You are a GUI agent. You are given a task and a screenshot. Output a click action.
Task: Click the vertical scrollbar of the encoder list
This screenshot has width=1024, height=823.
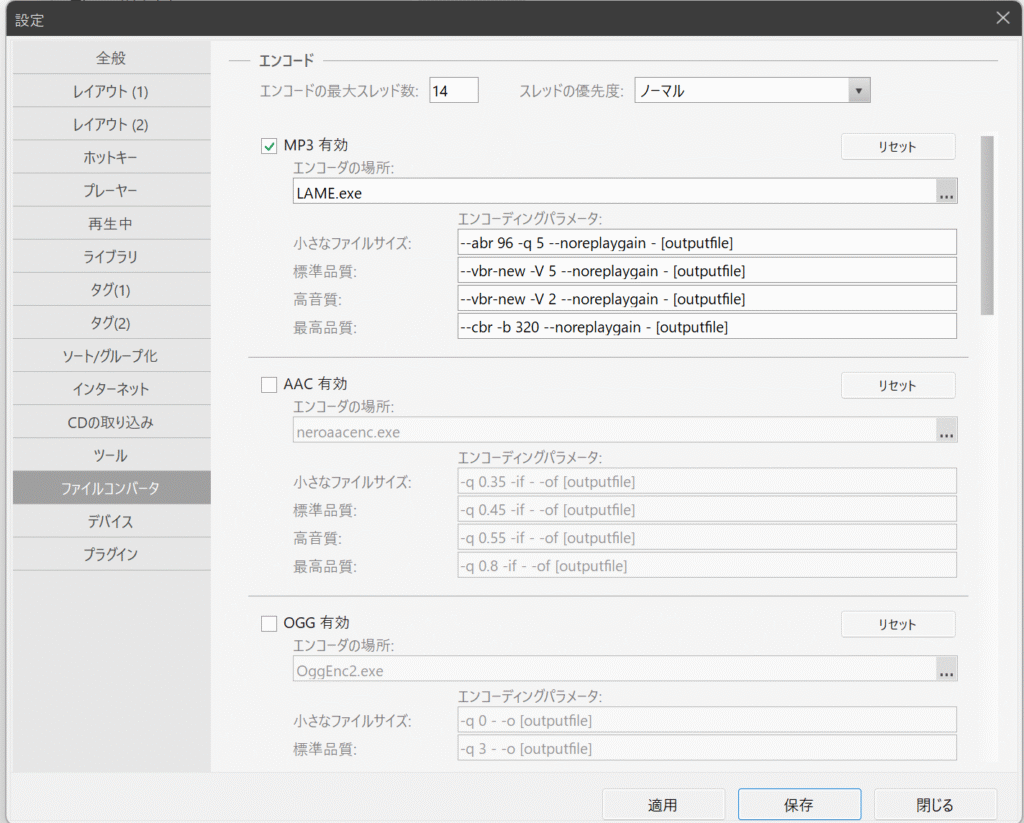(x=987, y=225)
